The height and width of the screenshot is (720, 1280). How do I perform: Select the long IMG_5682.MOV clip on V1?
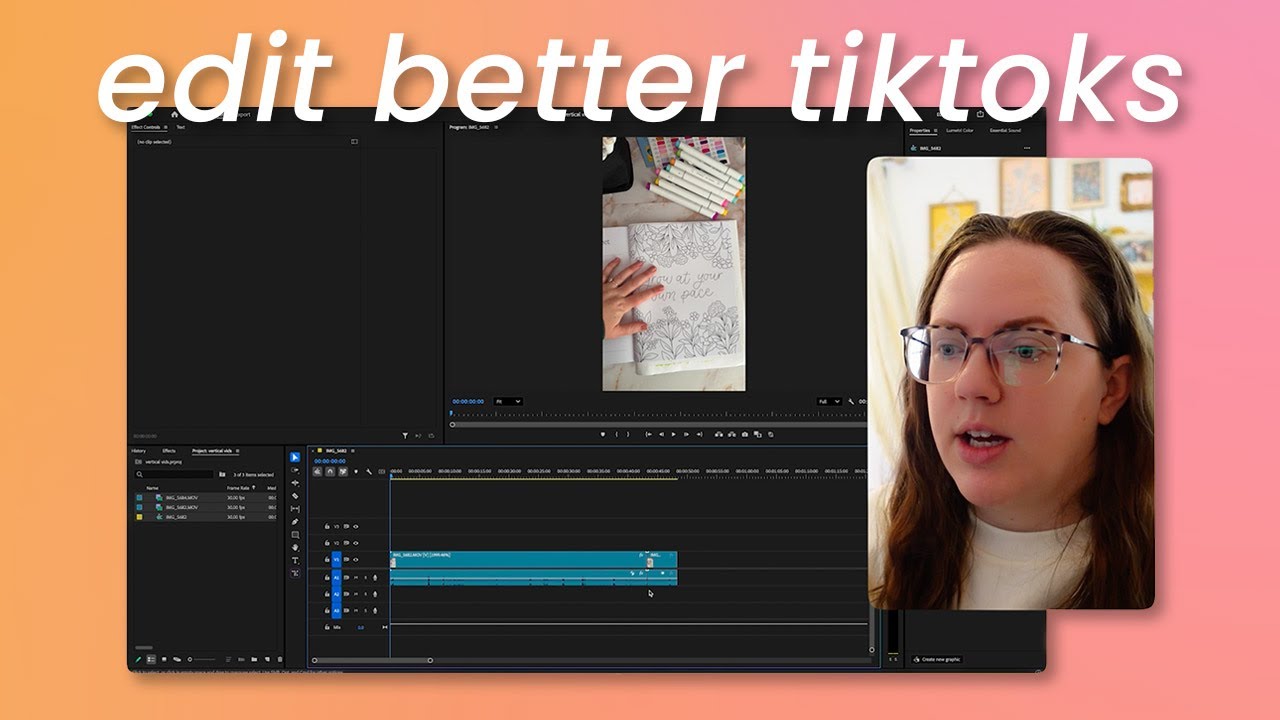518,560
